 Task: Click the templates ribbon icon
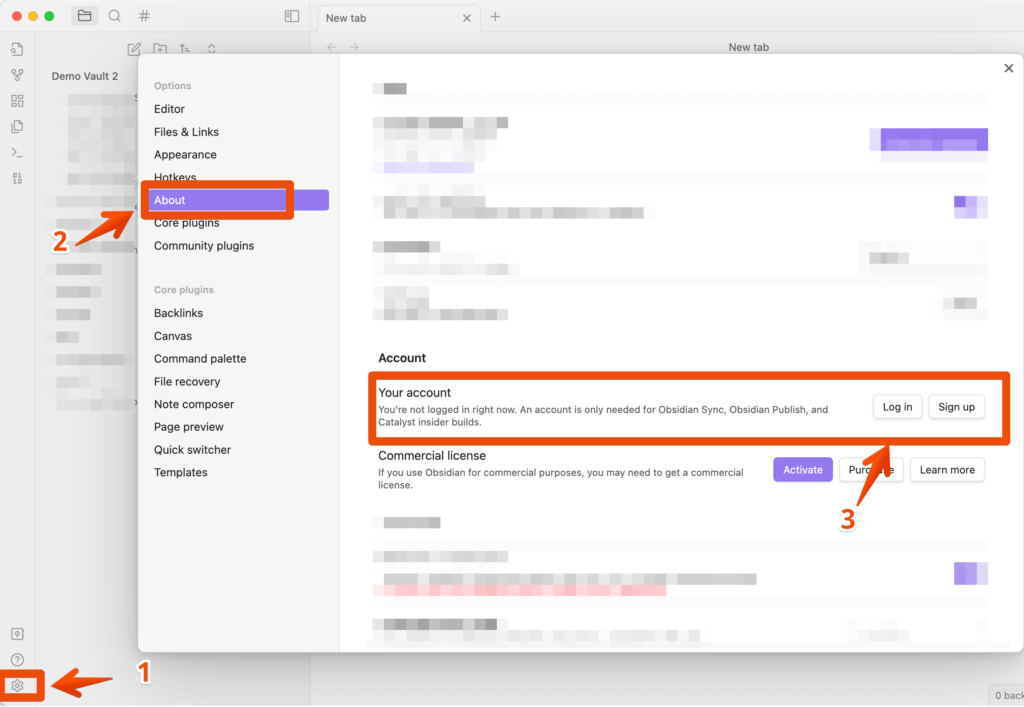click(18, 126)
